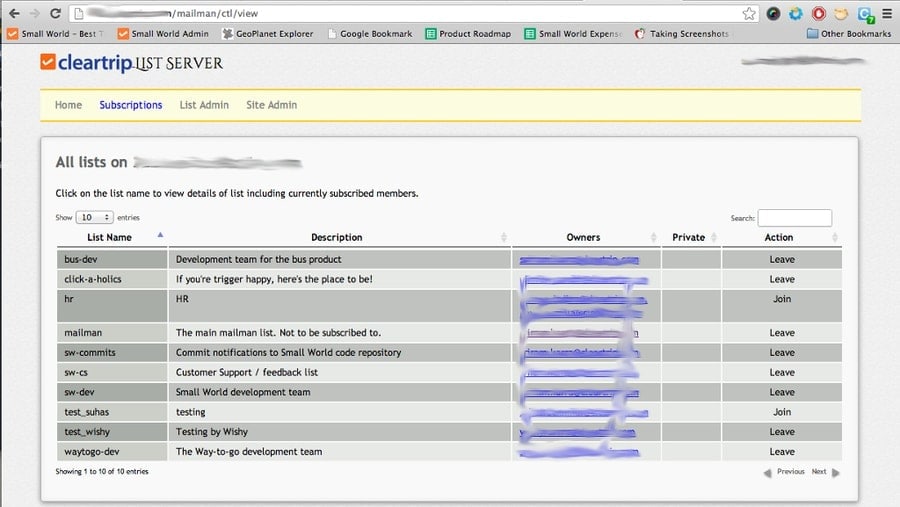Join the hr list
The image size is (900, 507).
(x=782, y=299)
